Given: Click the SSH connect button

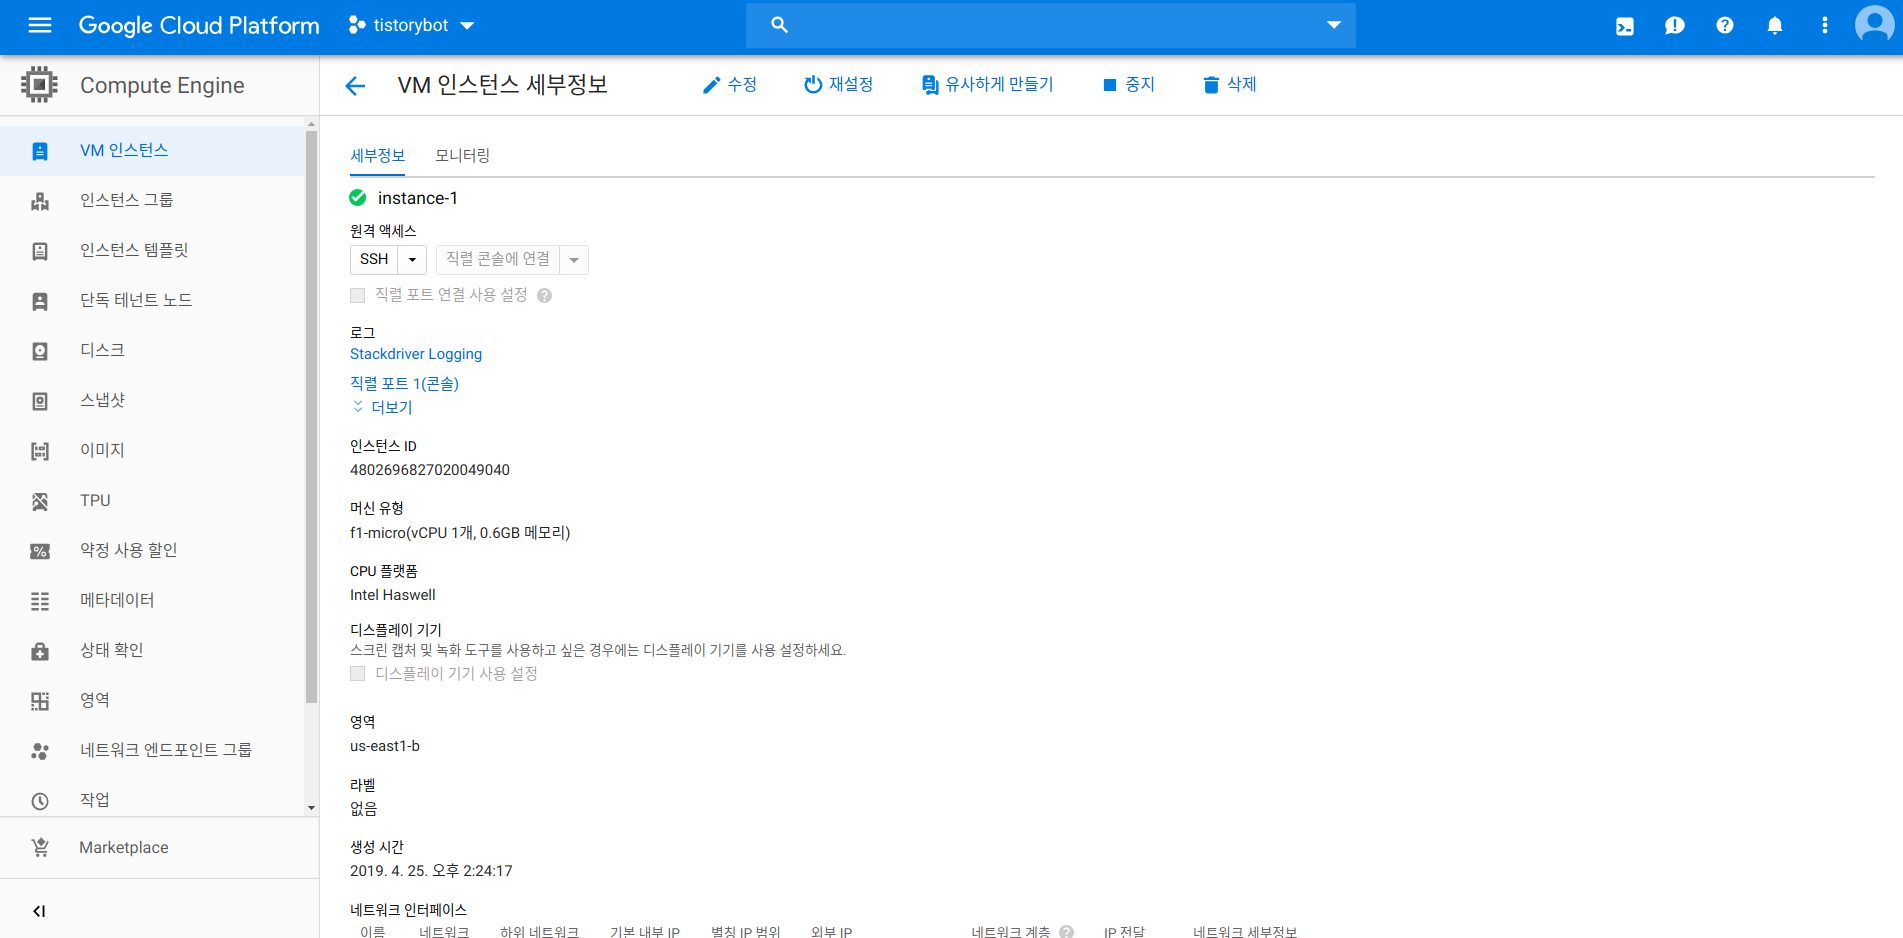Looking at the screenshot, I should [x=374, y=260].
